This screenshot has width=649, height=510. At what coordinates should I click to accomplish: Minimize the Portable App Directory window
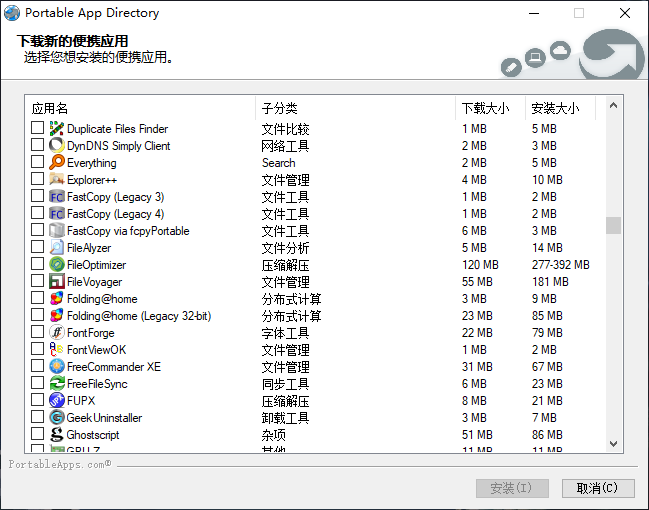point(534,13)
